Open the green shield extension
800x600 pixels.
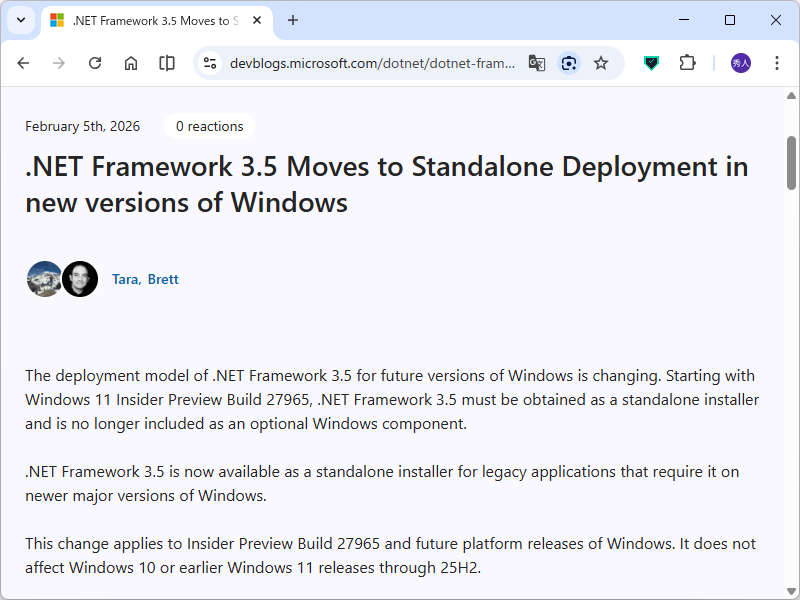651,63
